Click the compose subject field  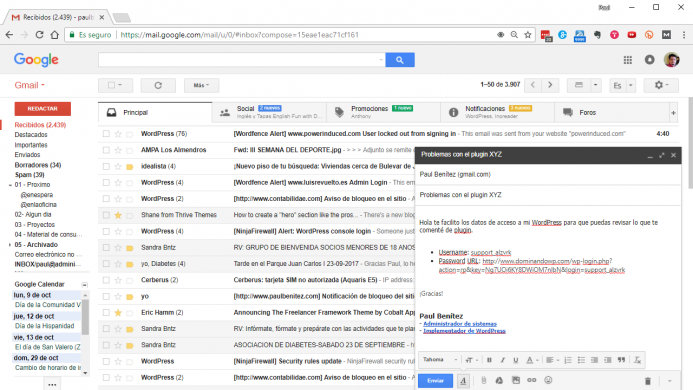548,195
